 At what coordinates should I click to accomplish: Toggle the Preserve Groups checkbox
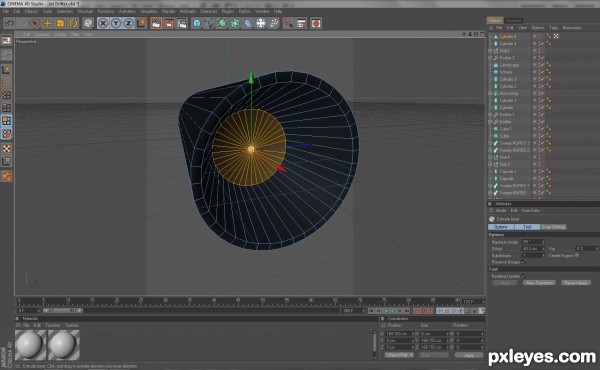(523, 262)
